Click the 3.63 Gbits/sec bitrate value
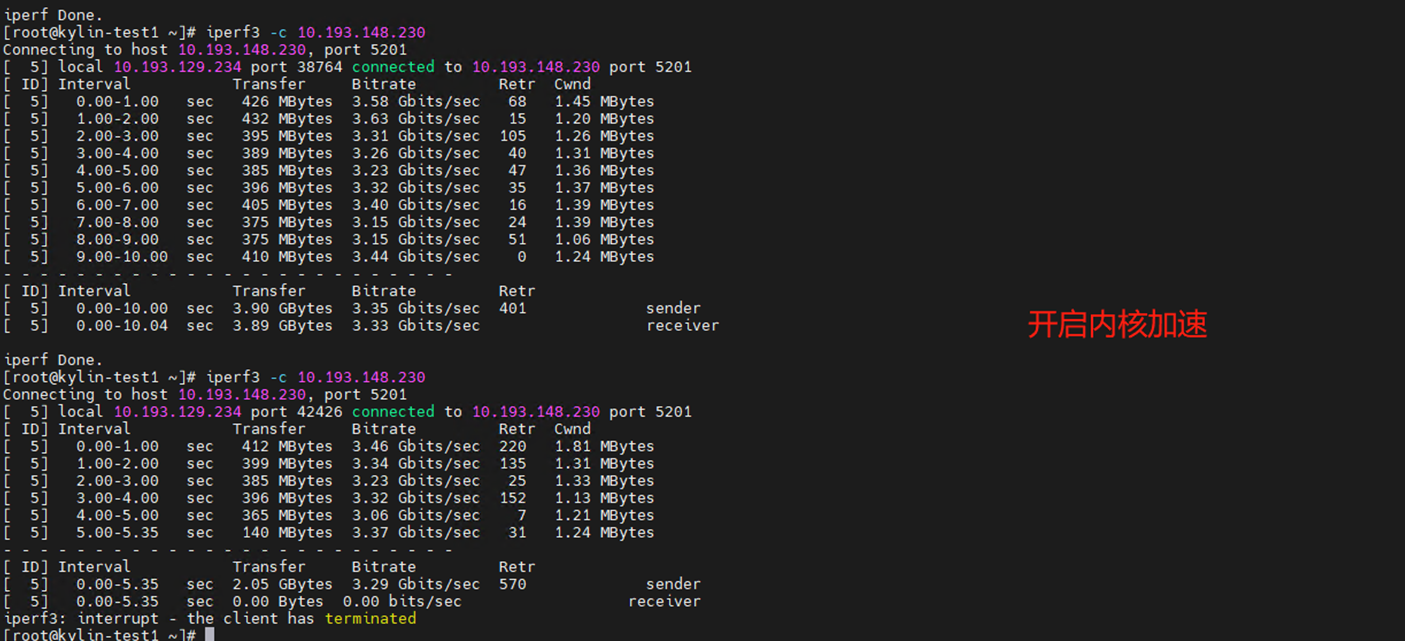 [415, 119]
